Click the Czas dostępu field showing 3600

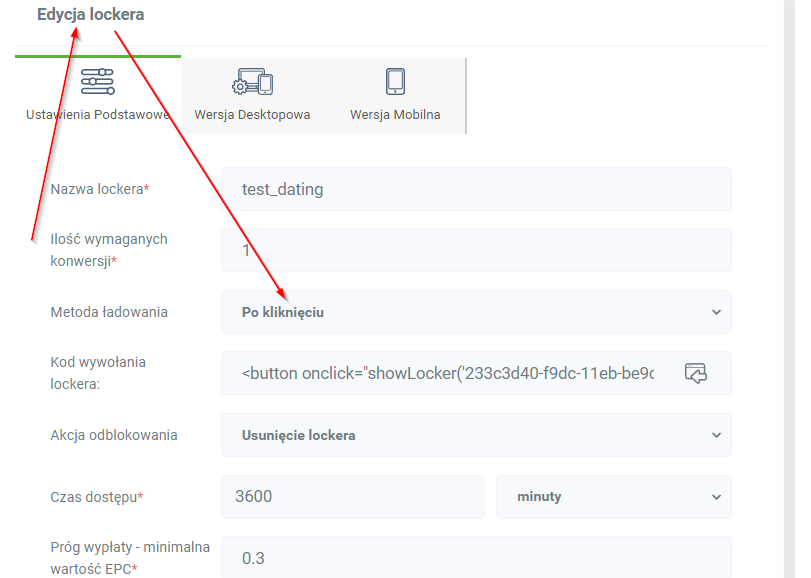[352, 497]
